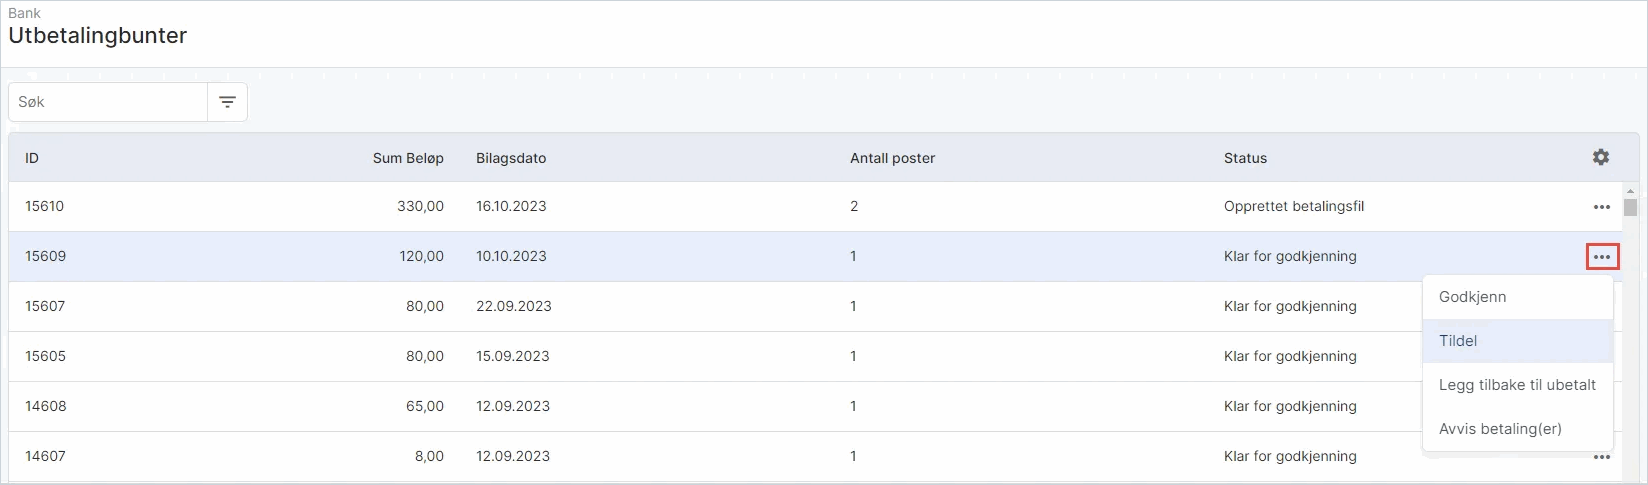Select batch ID 15610
Viewport: 1648px width, 485px height.
click(x=44, y=206)
